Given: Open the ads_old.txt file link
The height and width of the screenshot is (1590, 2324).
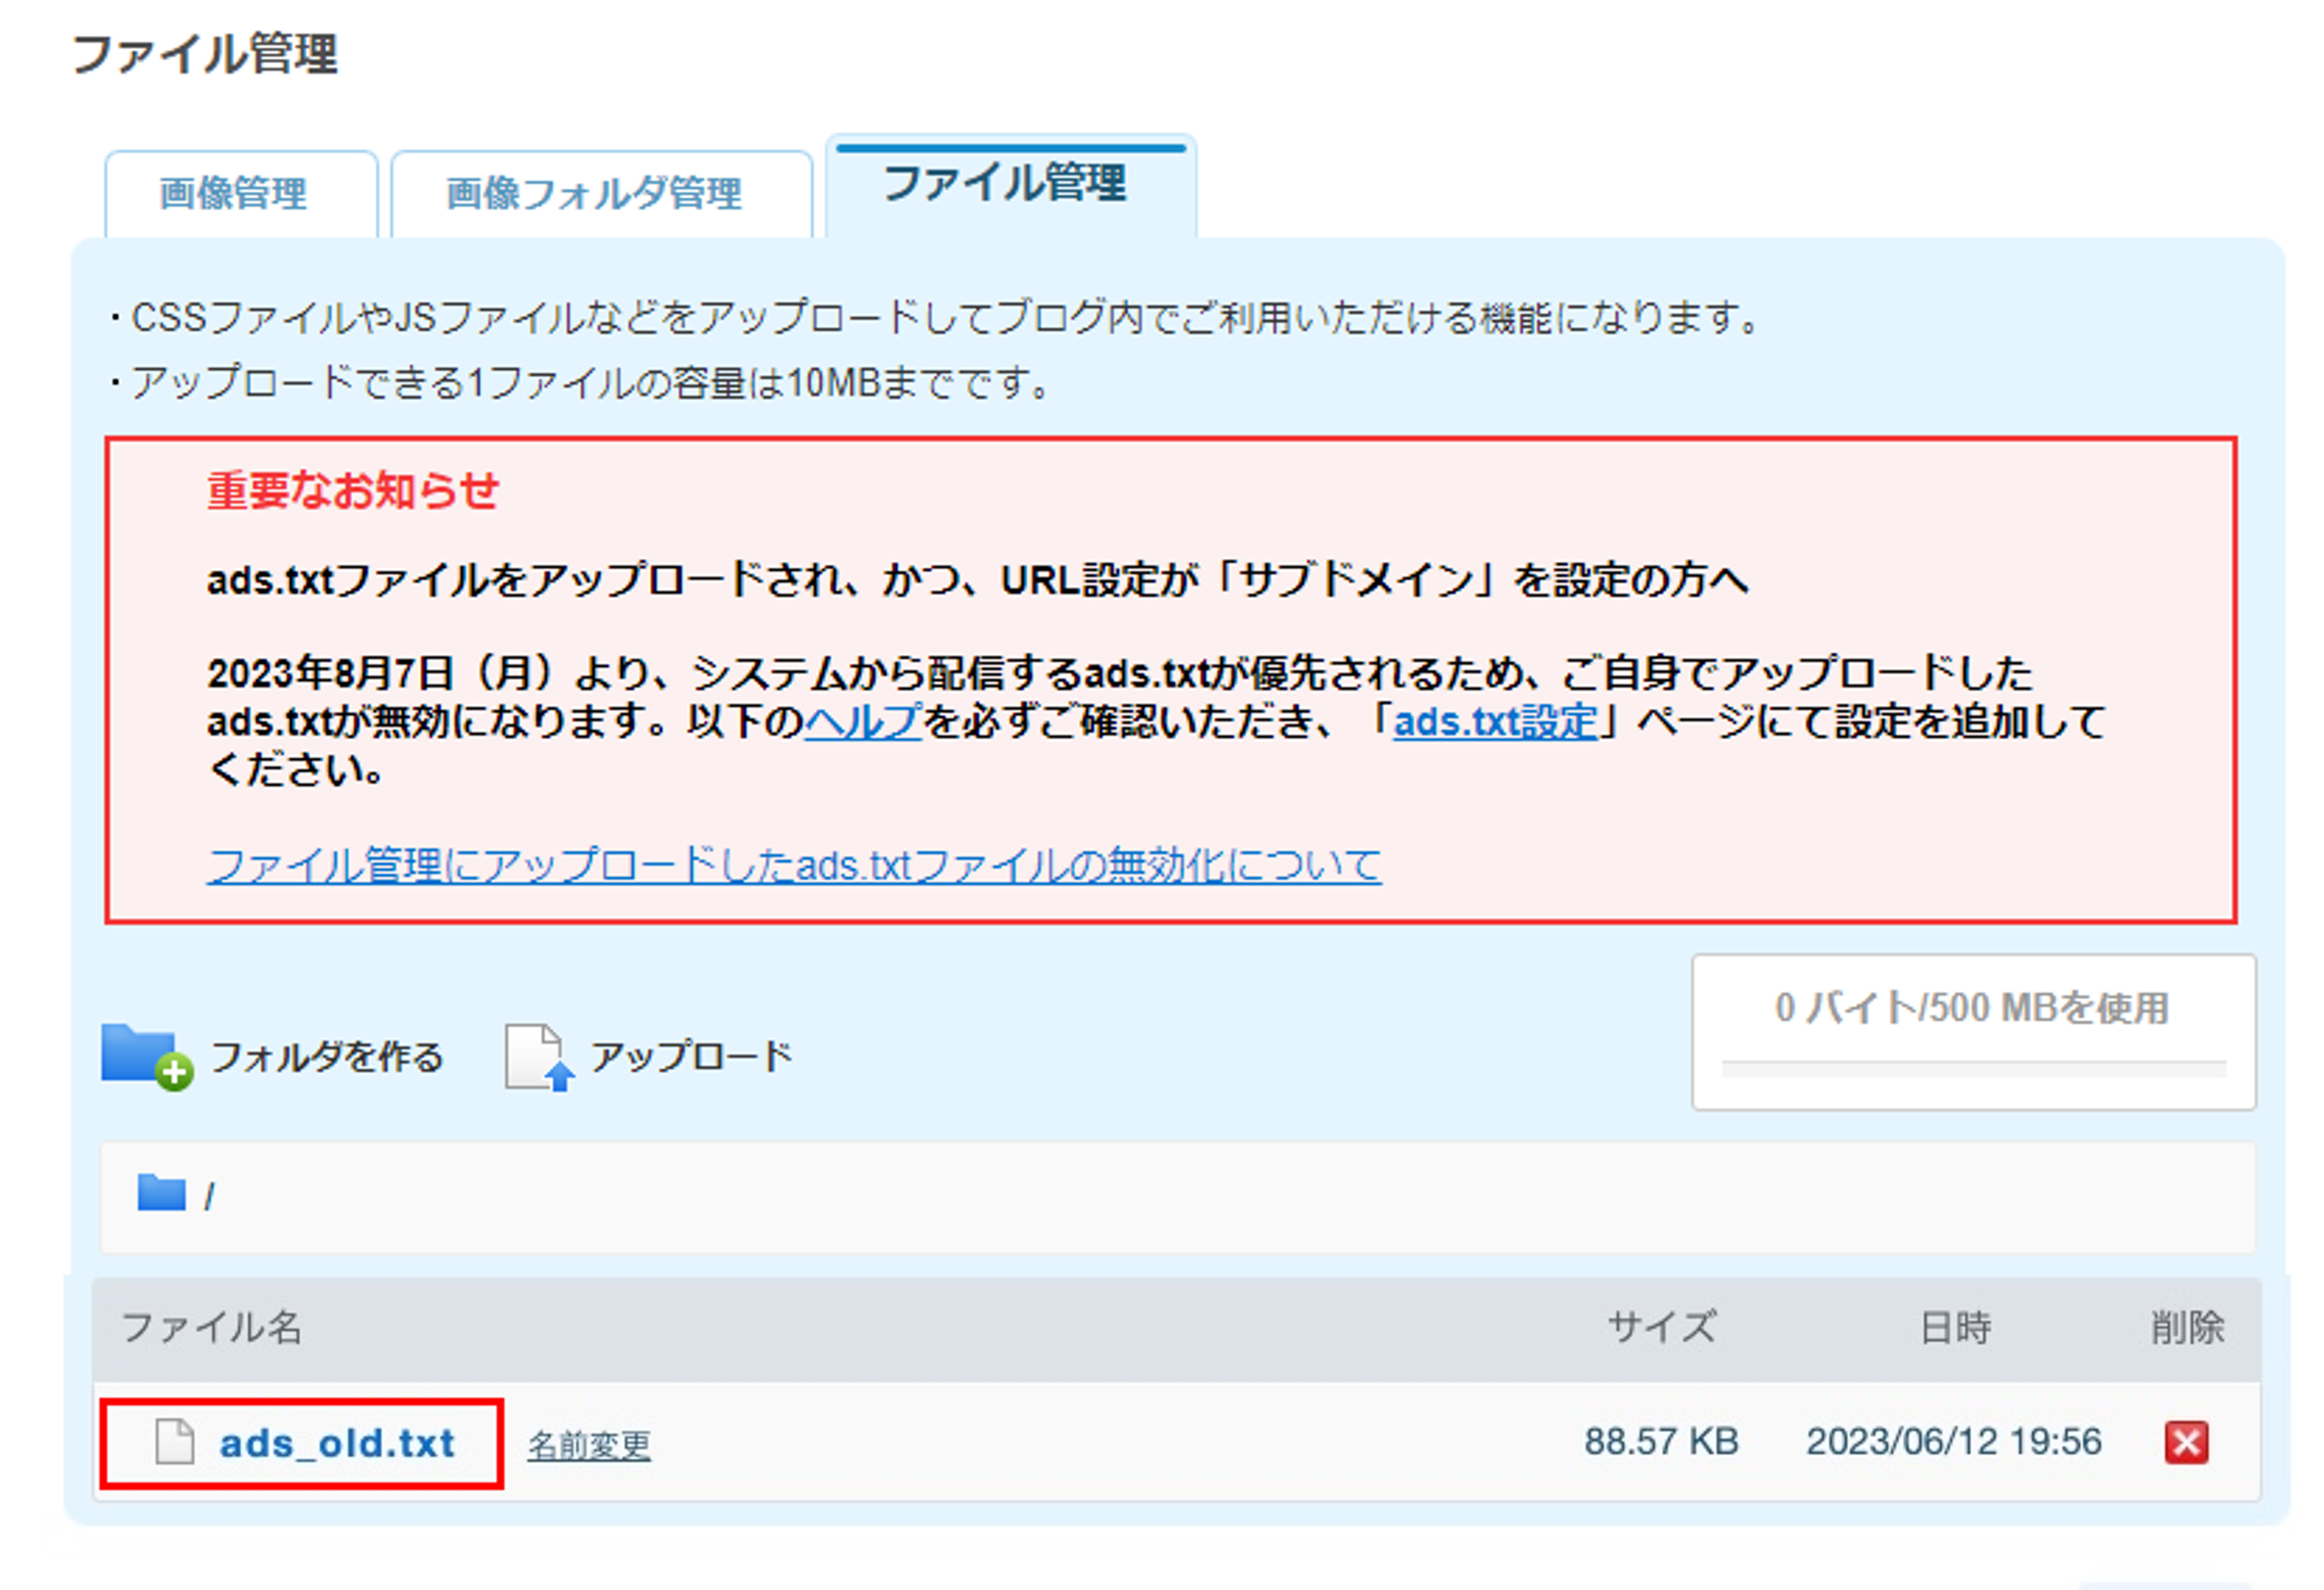Looking at the screenshot, I should click(337, 1443).
